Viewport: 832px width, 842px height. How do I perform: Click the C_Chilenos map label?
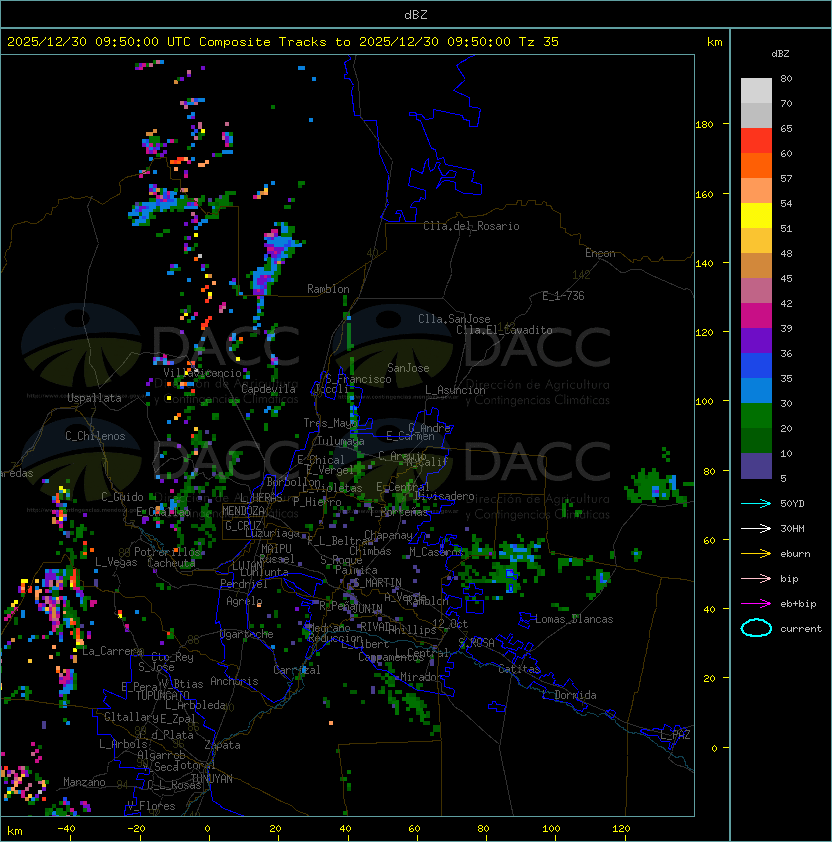(95, 435)
